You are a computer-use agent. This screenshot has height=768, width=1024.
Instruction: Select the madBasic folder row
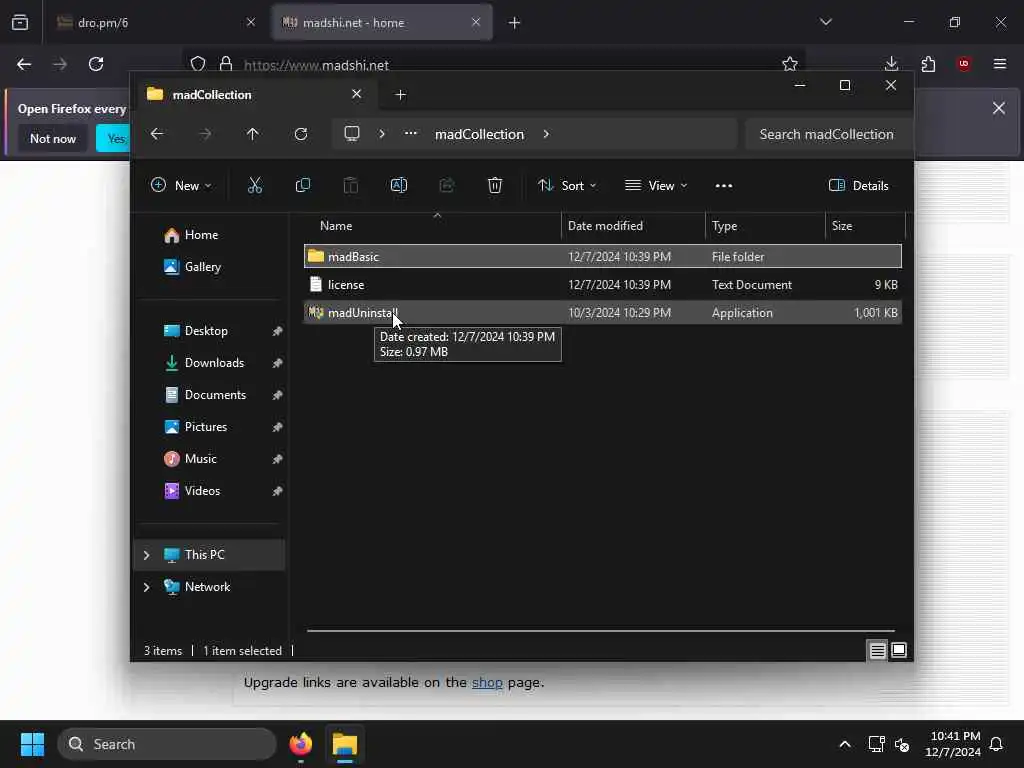pos(603,257)
